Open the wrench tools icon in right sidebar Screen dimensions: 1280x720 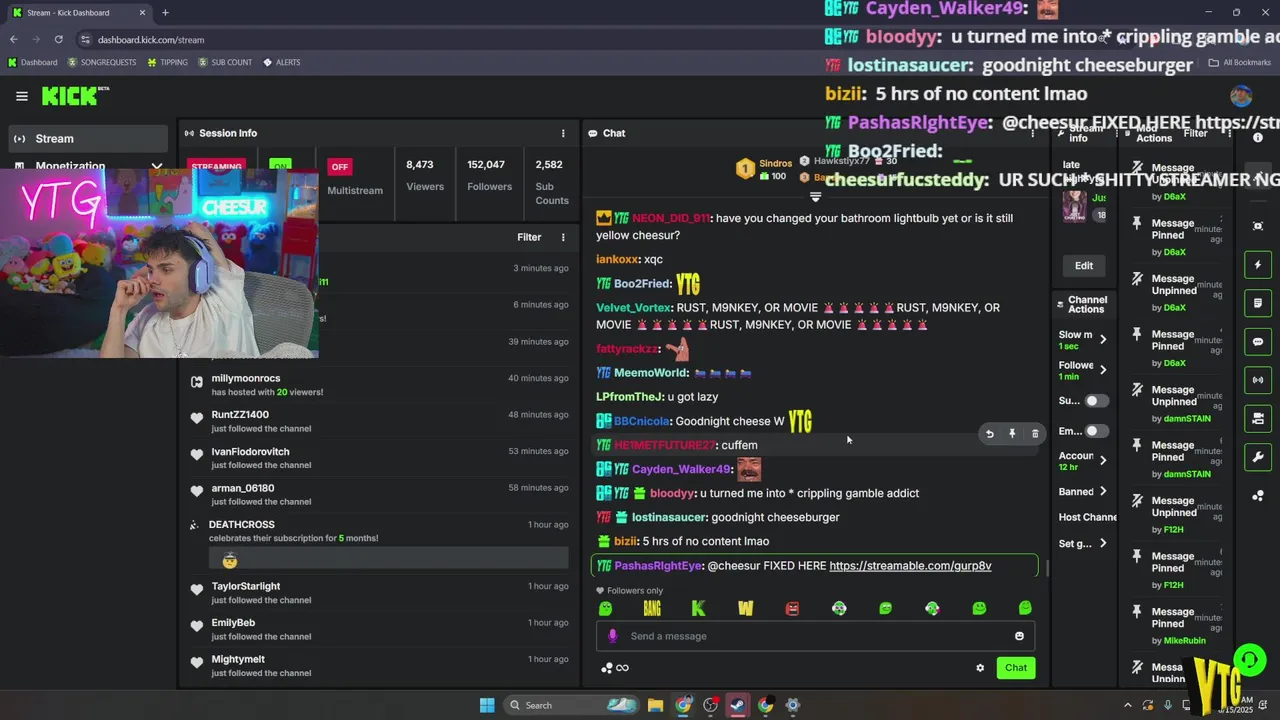[x=1258, y=457]
